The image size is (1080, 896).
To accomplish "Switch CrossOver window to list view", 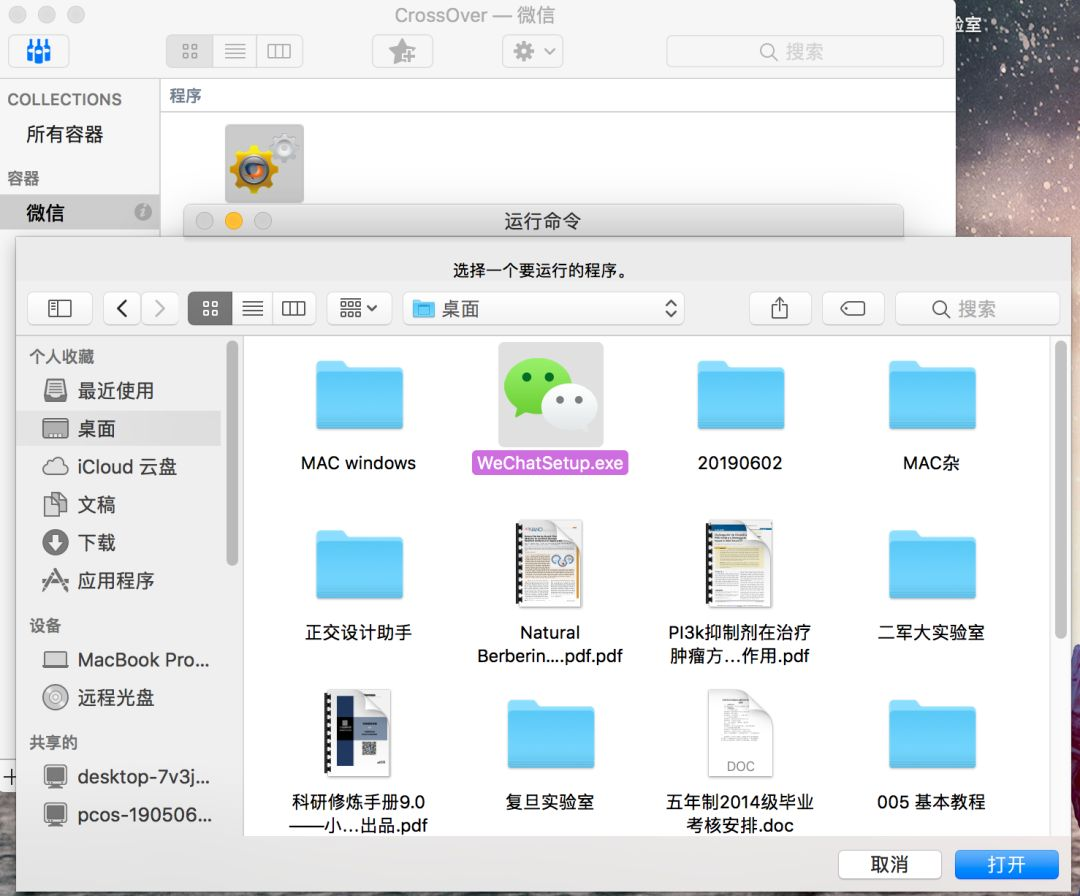I will 235,51.
